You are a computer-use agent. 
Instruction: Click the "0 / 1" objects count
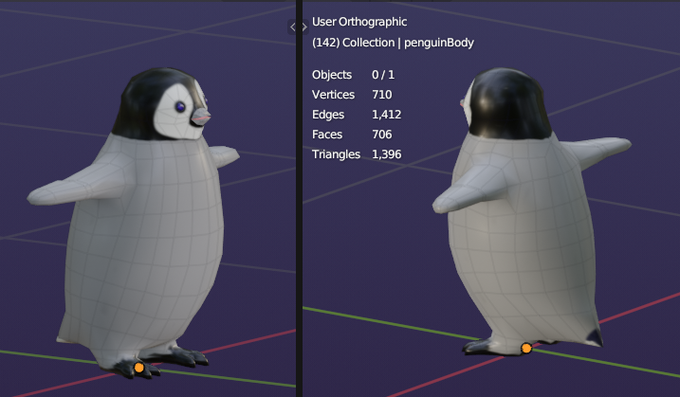383,75
